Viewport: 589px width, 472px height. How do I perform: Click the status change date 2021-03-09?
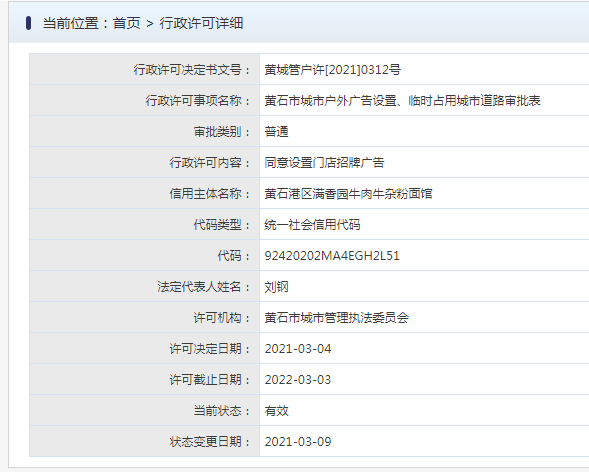pyautogui.click(x=298, y=442)
